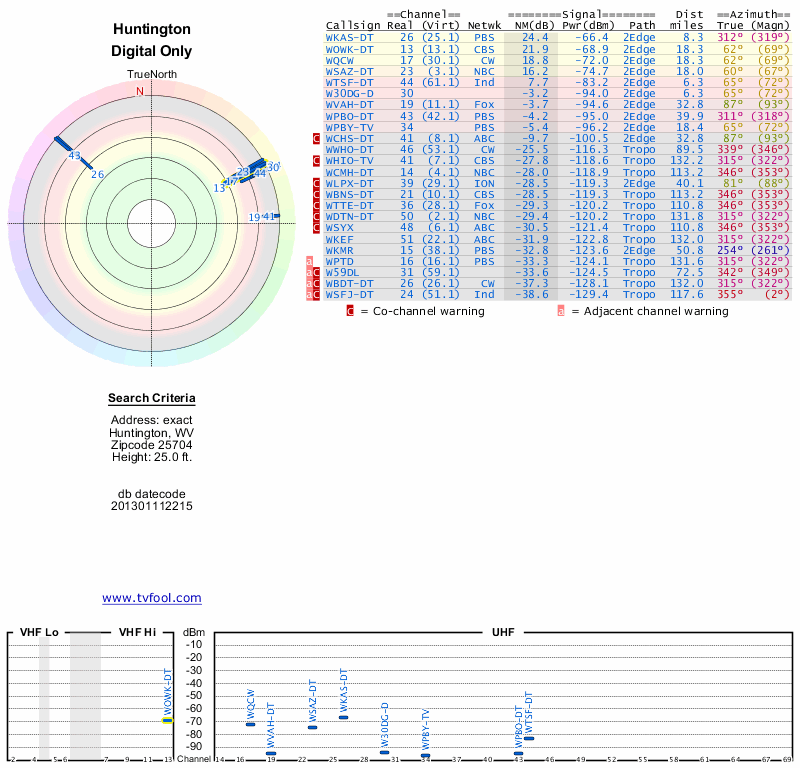Click the Callsign column header

[350, 25]
